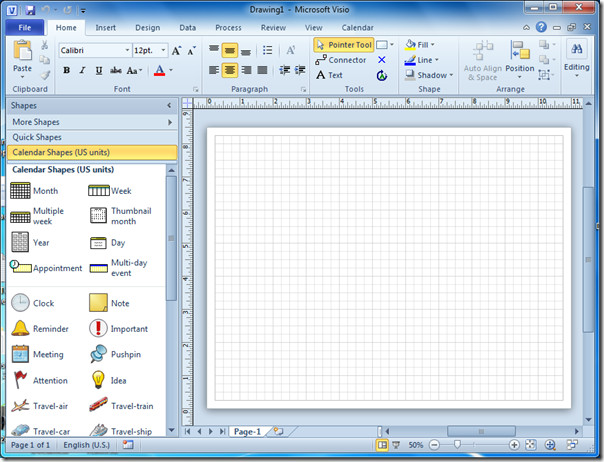Pick the Appointment shape
This screenshot has height=462, width=604.
46,267
